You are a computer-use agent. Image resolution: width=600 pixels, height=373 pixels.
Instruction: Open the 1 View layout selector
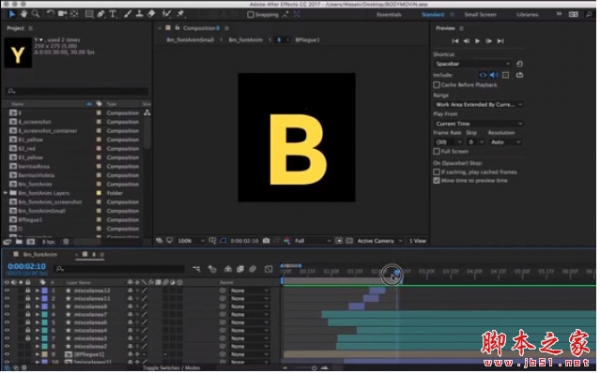pyautogui.click(x=417, y=241)
